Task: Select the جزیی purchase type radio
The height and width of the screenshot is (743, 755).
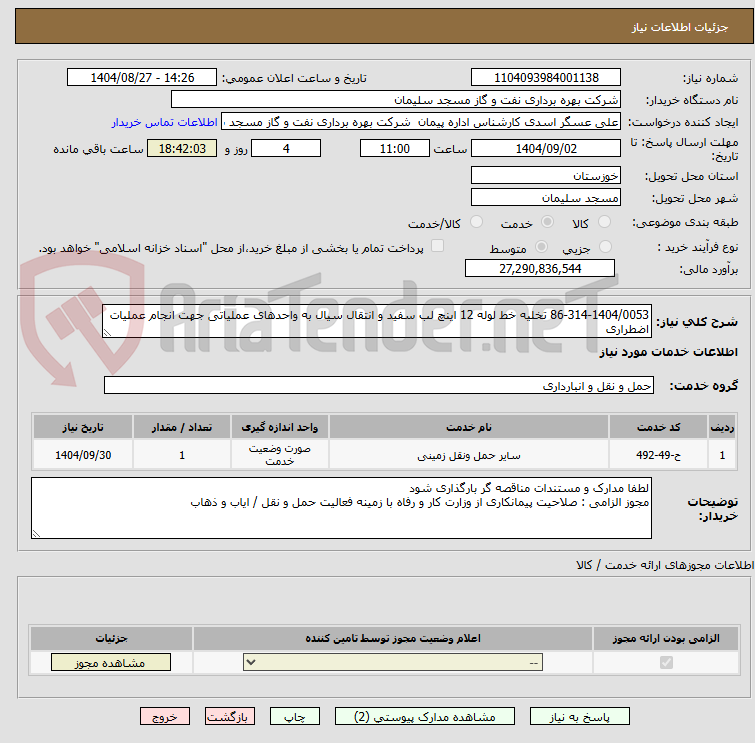Action: tap(605, 247)
